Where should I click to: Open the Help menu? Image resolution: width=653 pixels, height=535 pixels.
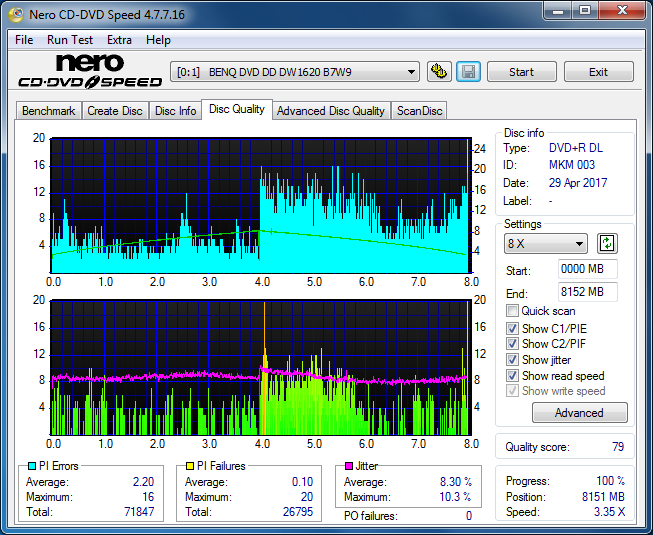[x=158, y=40]
